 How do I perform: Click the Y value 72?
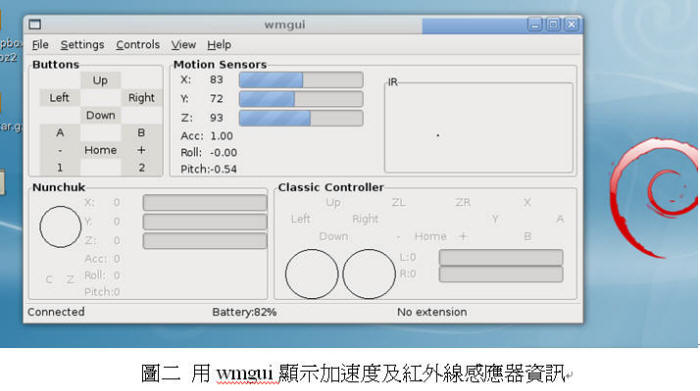click(x=217, y=99)
